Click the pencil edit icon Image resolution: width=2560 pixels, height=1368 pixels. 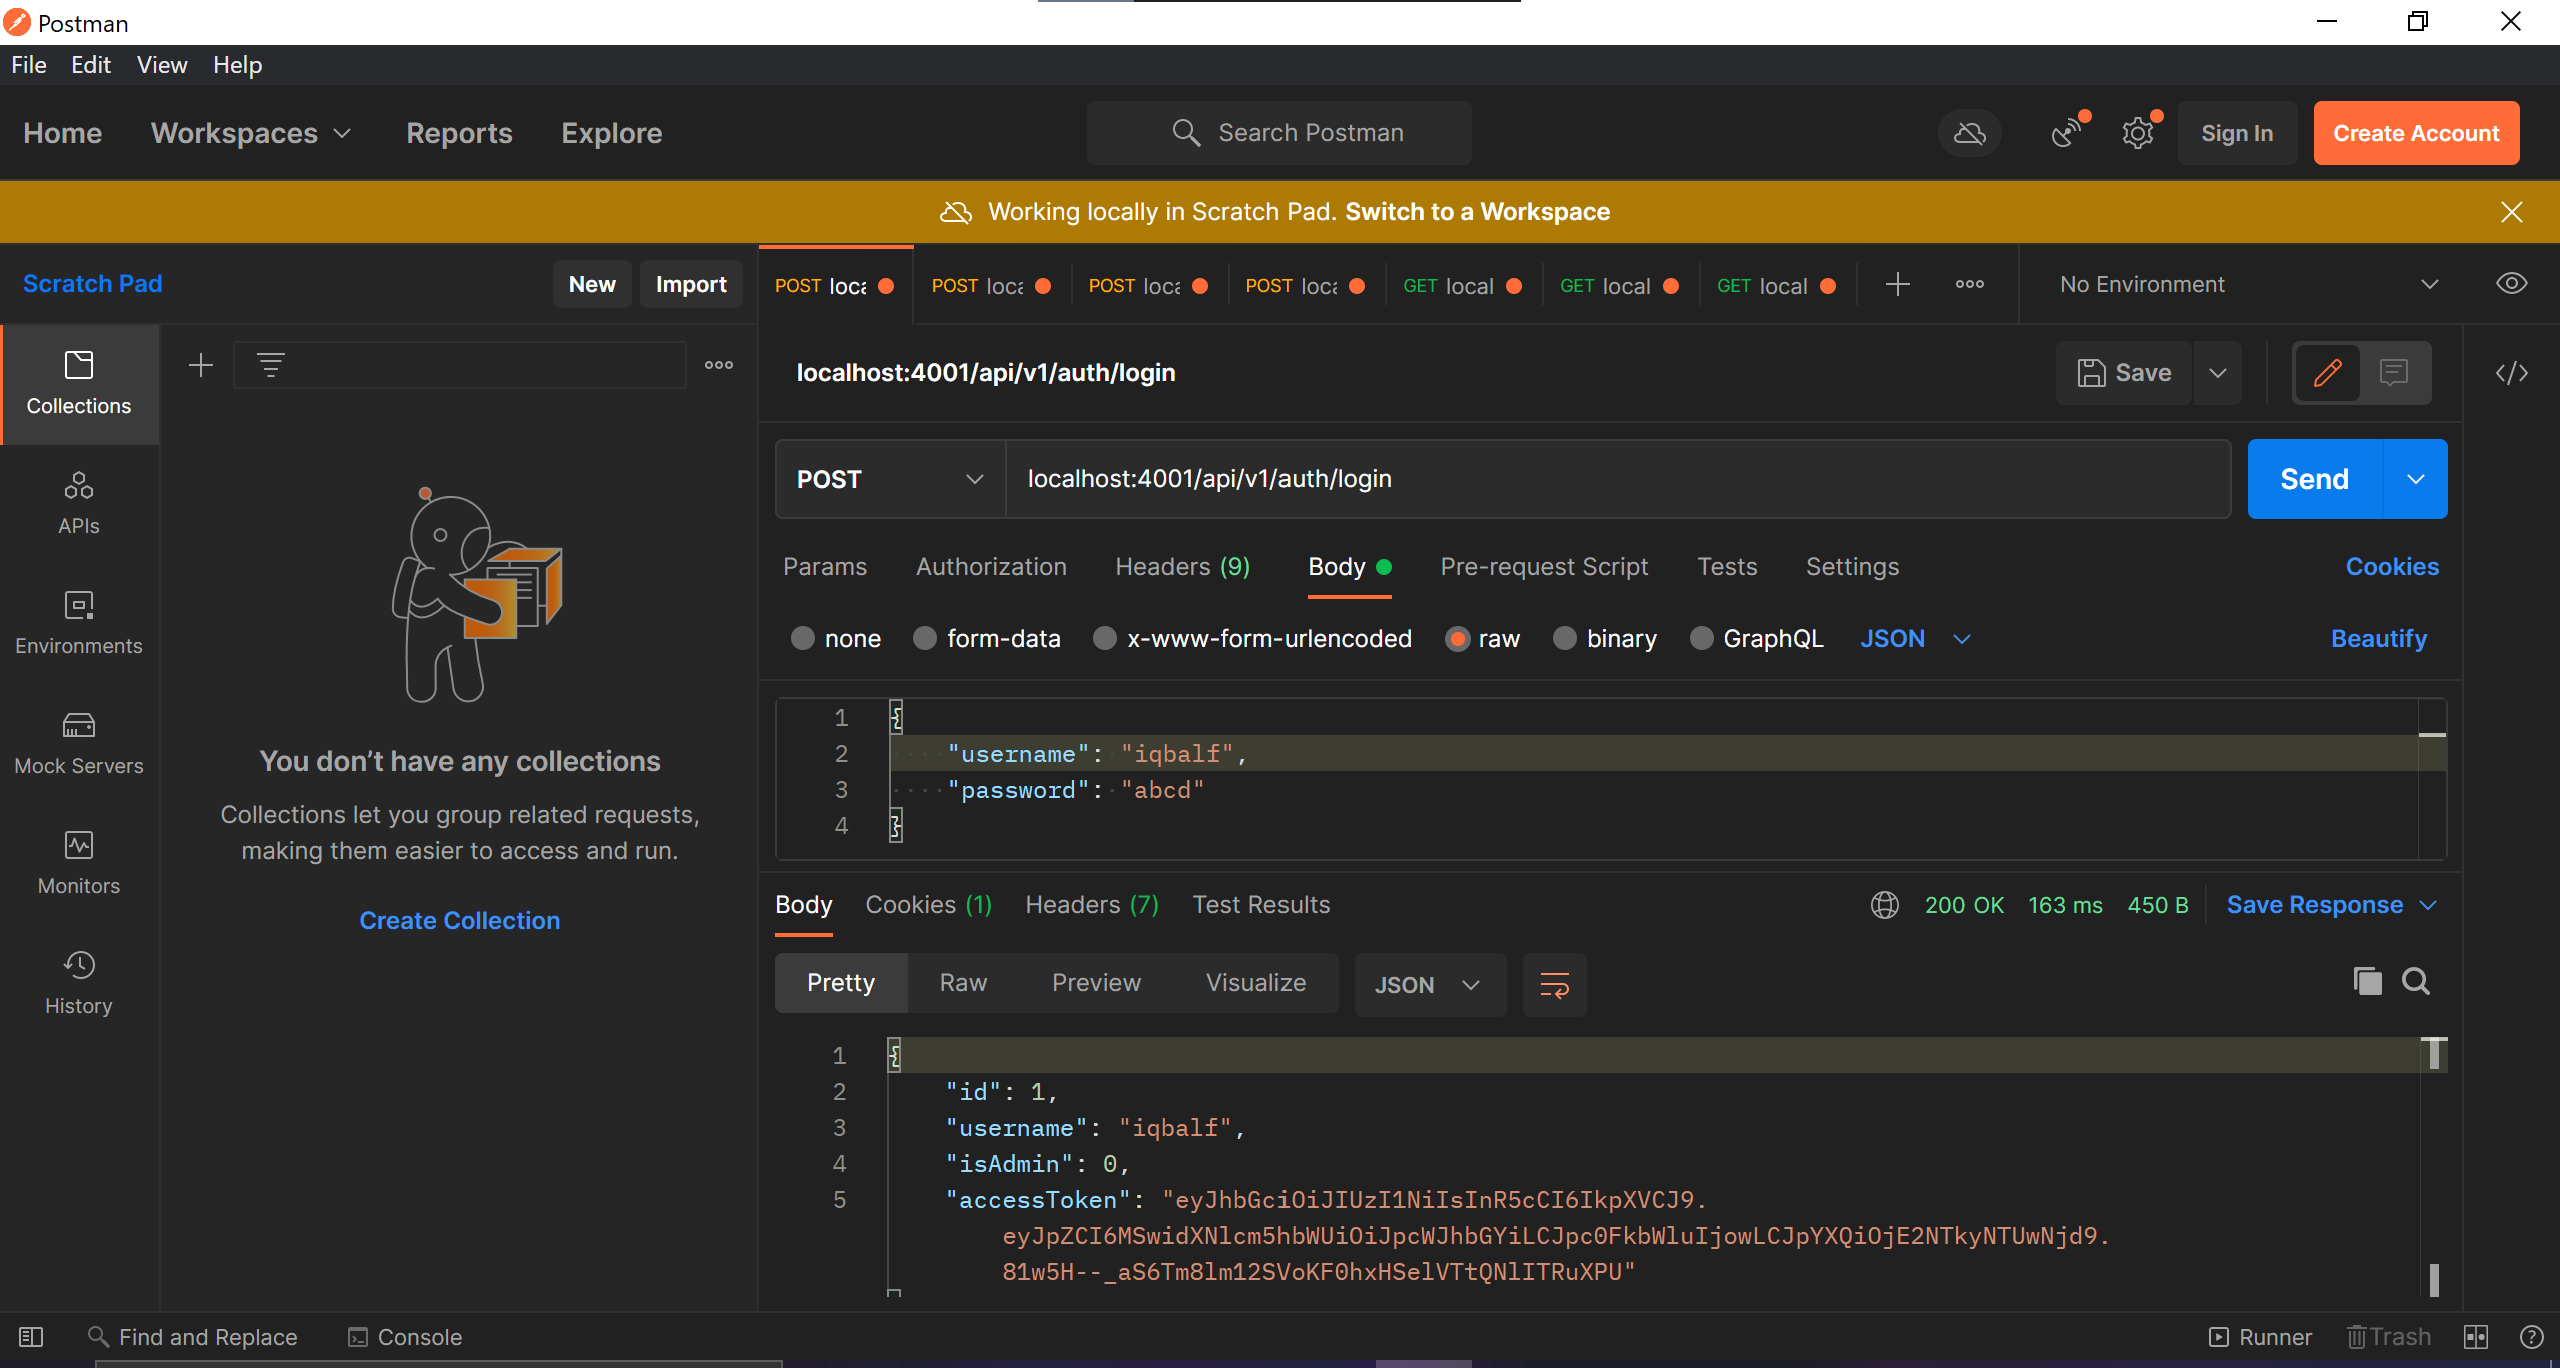[x=2327, y=373]
